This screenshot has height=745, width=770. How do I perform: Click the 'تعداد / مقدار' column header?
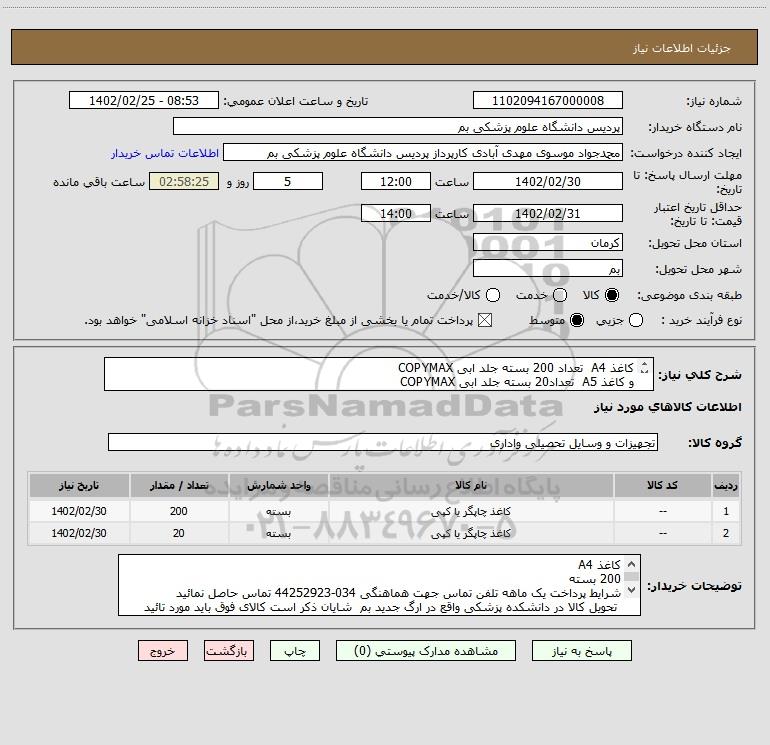pos(179,485)
